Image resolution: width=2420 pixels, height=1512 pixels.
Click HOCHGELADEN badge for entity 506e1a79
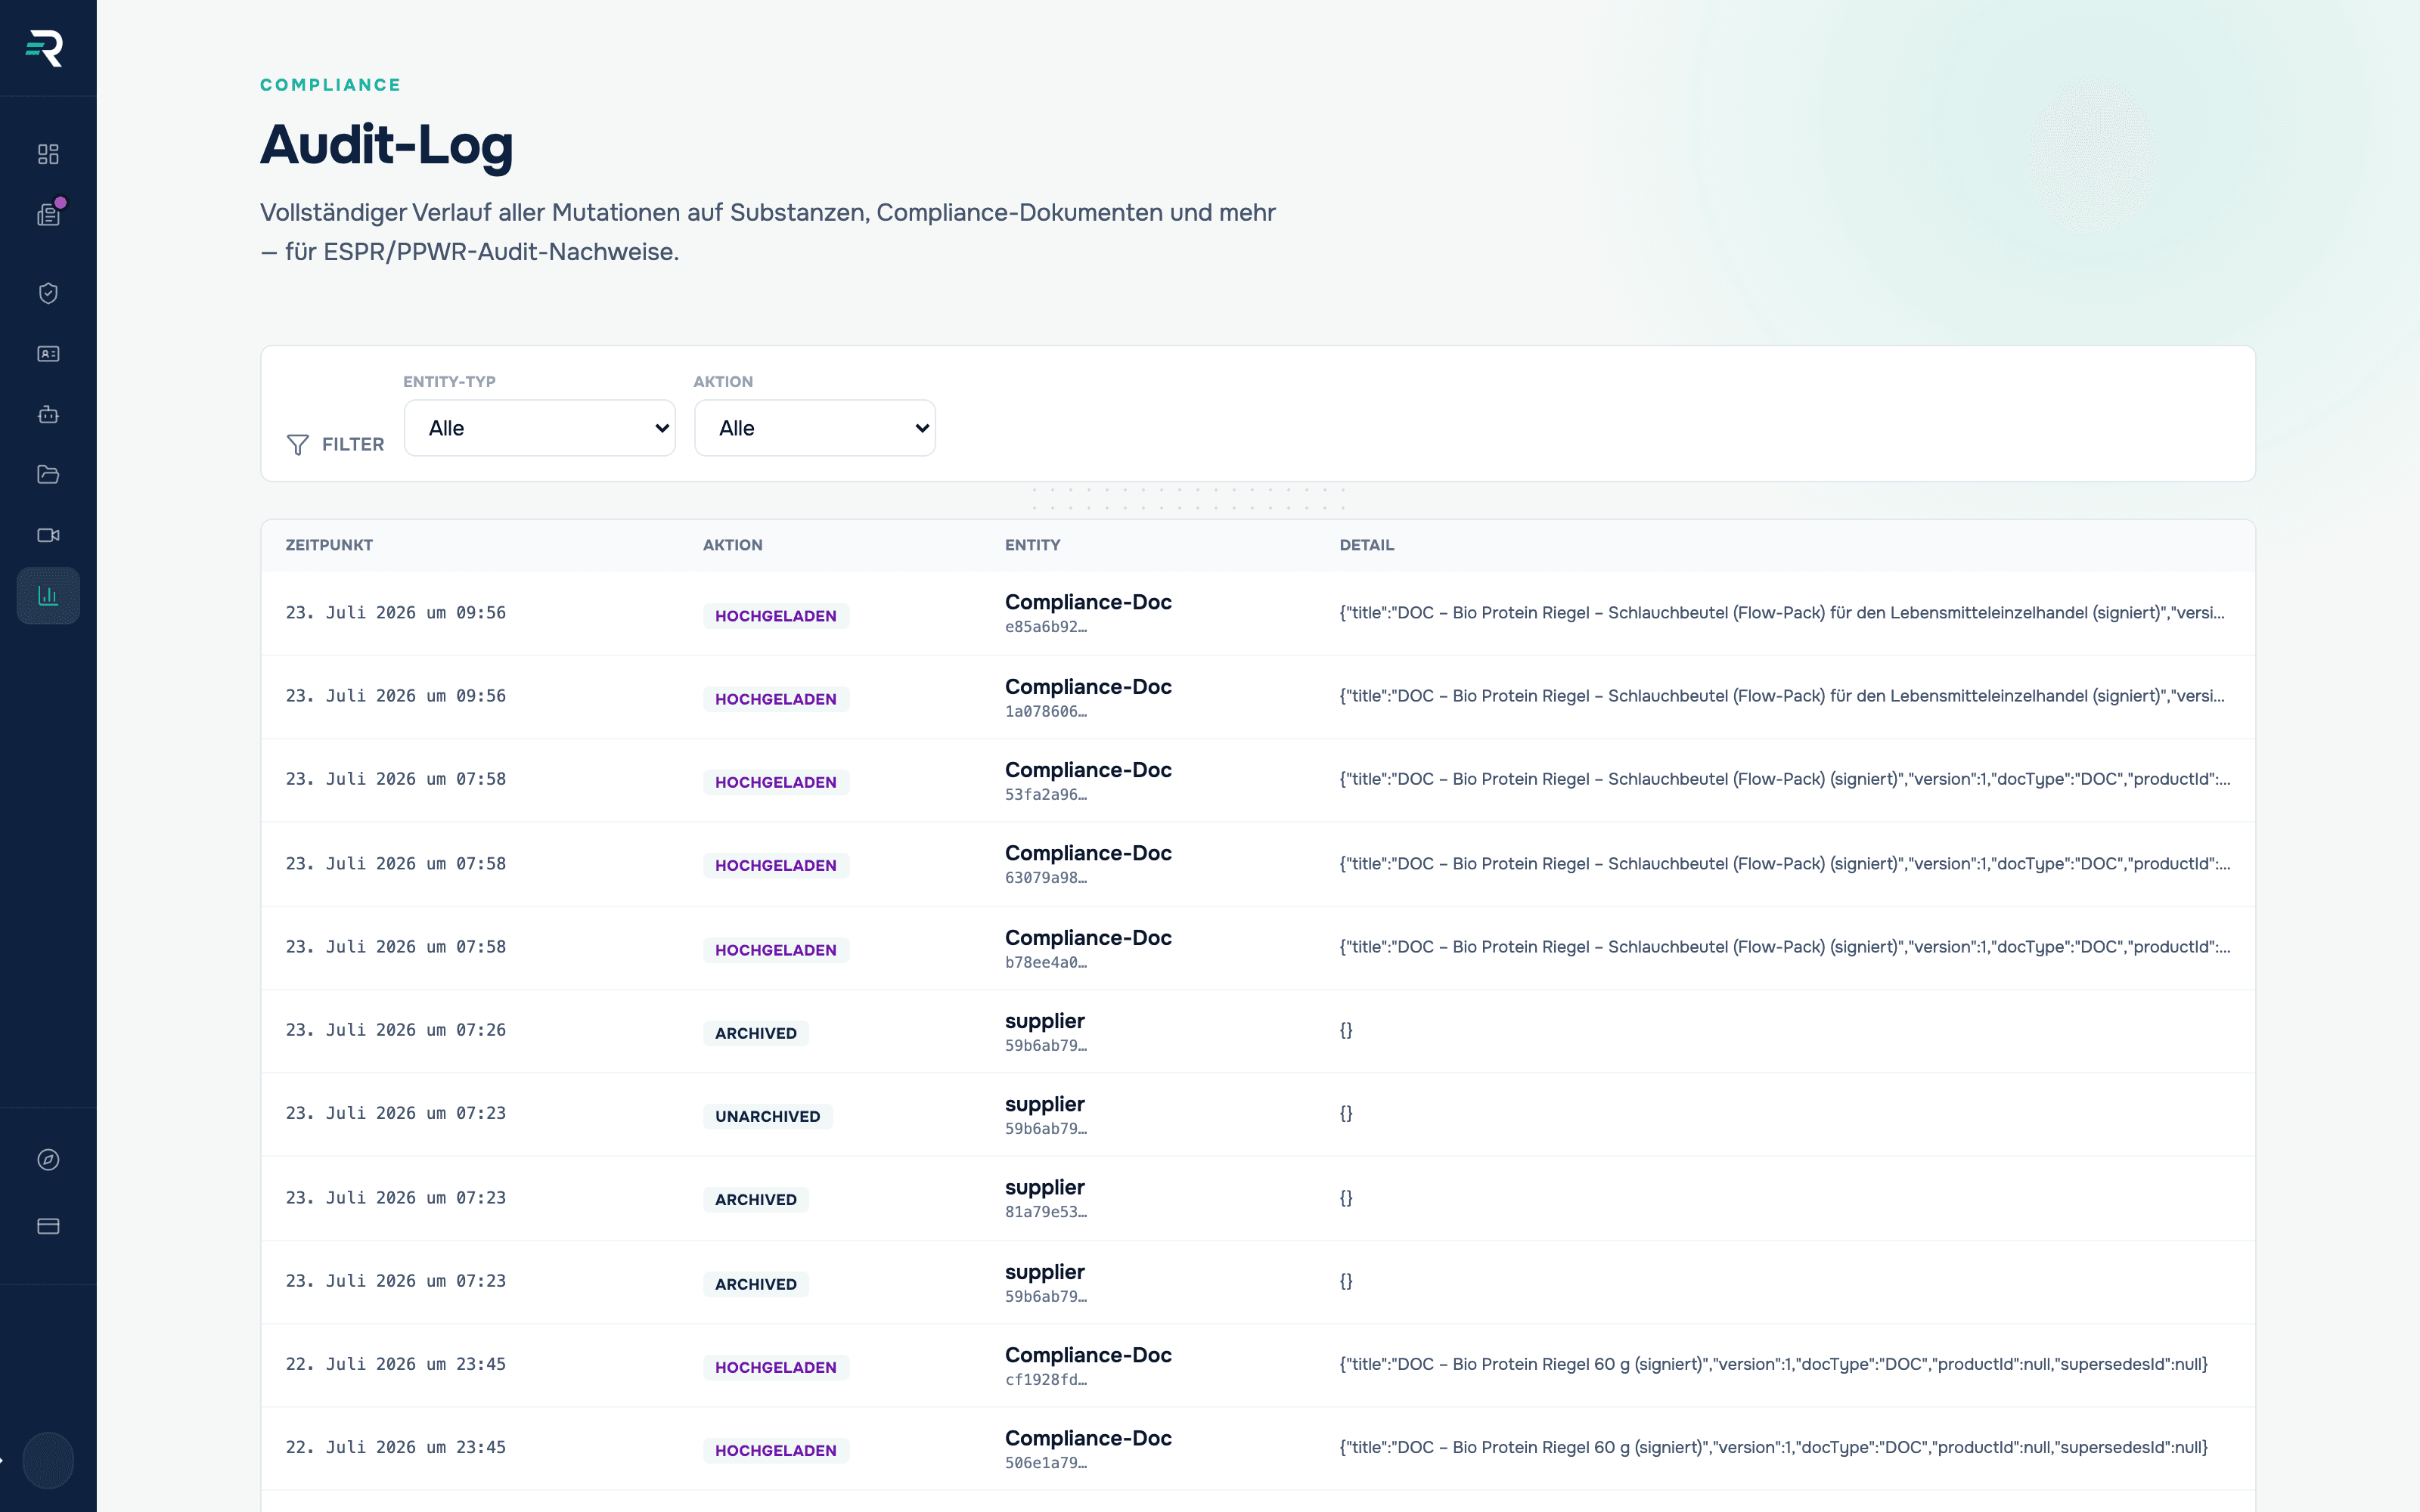click(776, 1450)
